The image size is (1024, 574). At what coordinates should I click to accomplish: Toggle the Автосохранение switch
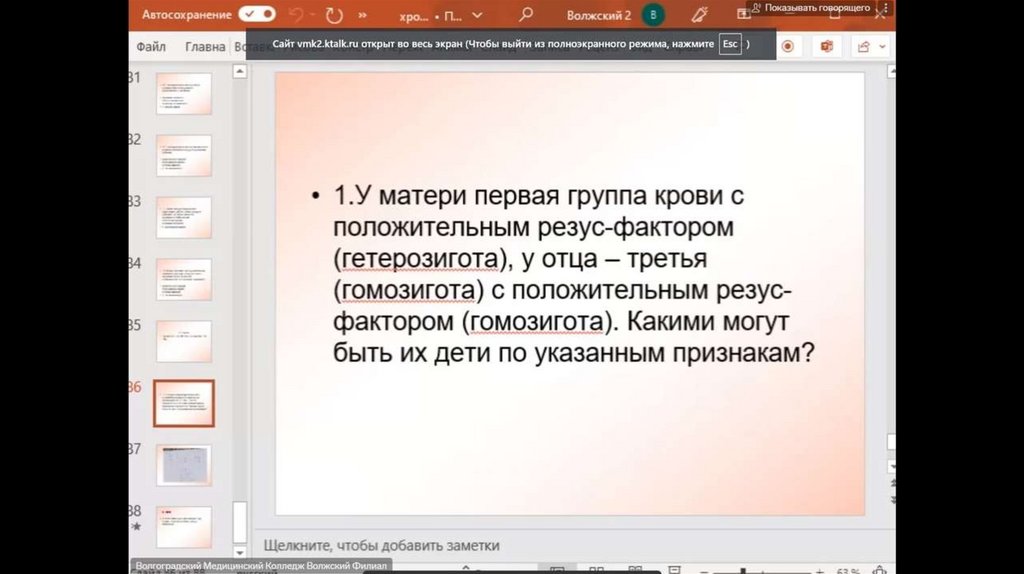tap(257, 15)
